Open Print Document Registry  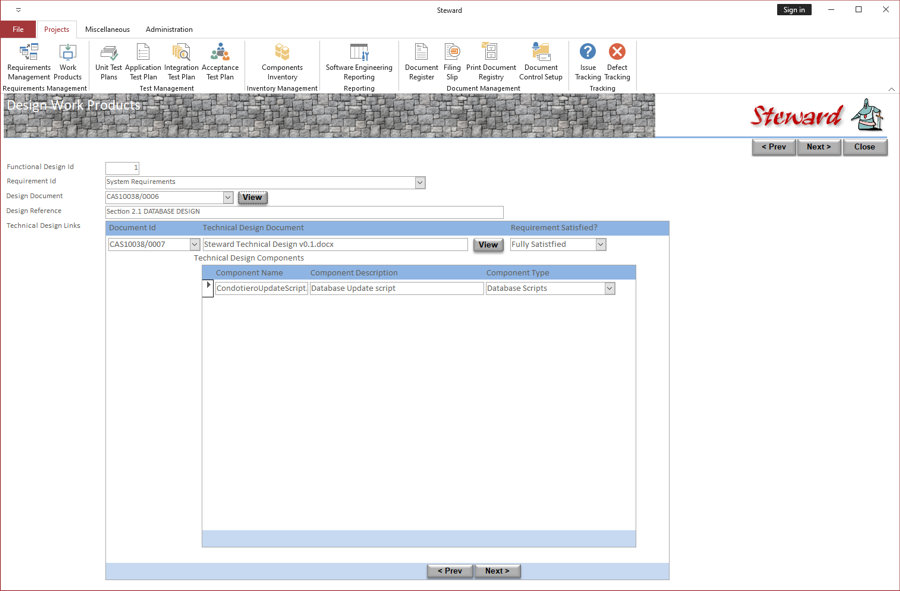point(491,62)
